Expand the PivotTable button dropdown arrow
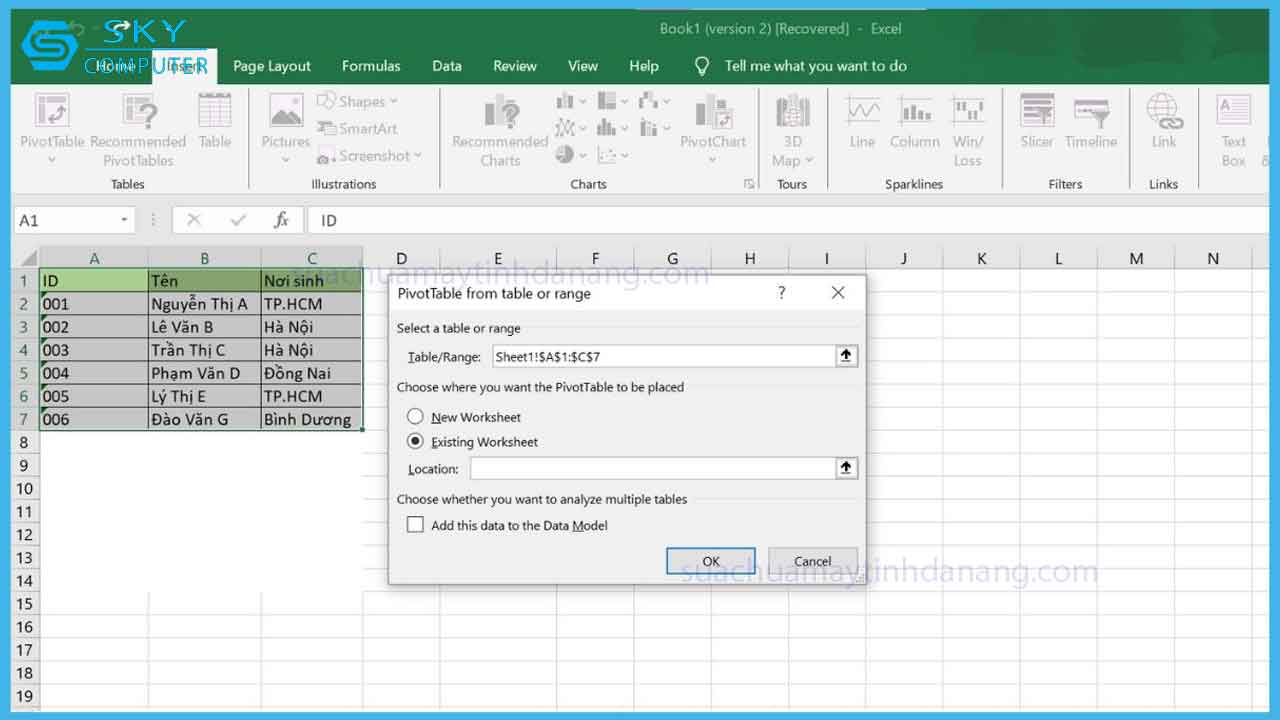Image resolution: width=1280 pixels, height=720 pixels. (x=52, y=160)
